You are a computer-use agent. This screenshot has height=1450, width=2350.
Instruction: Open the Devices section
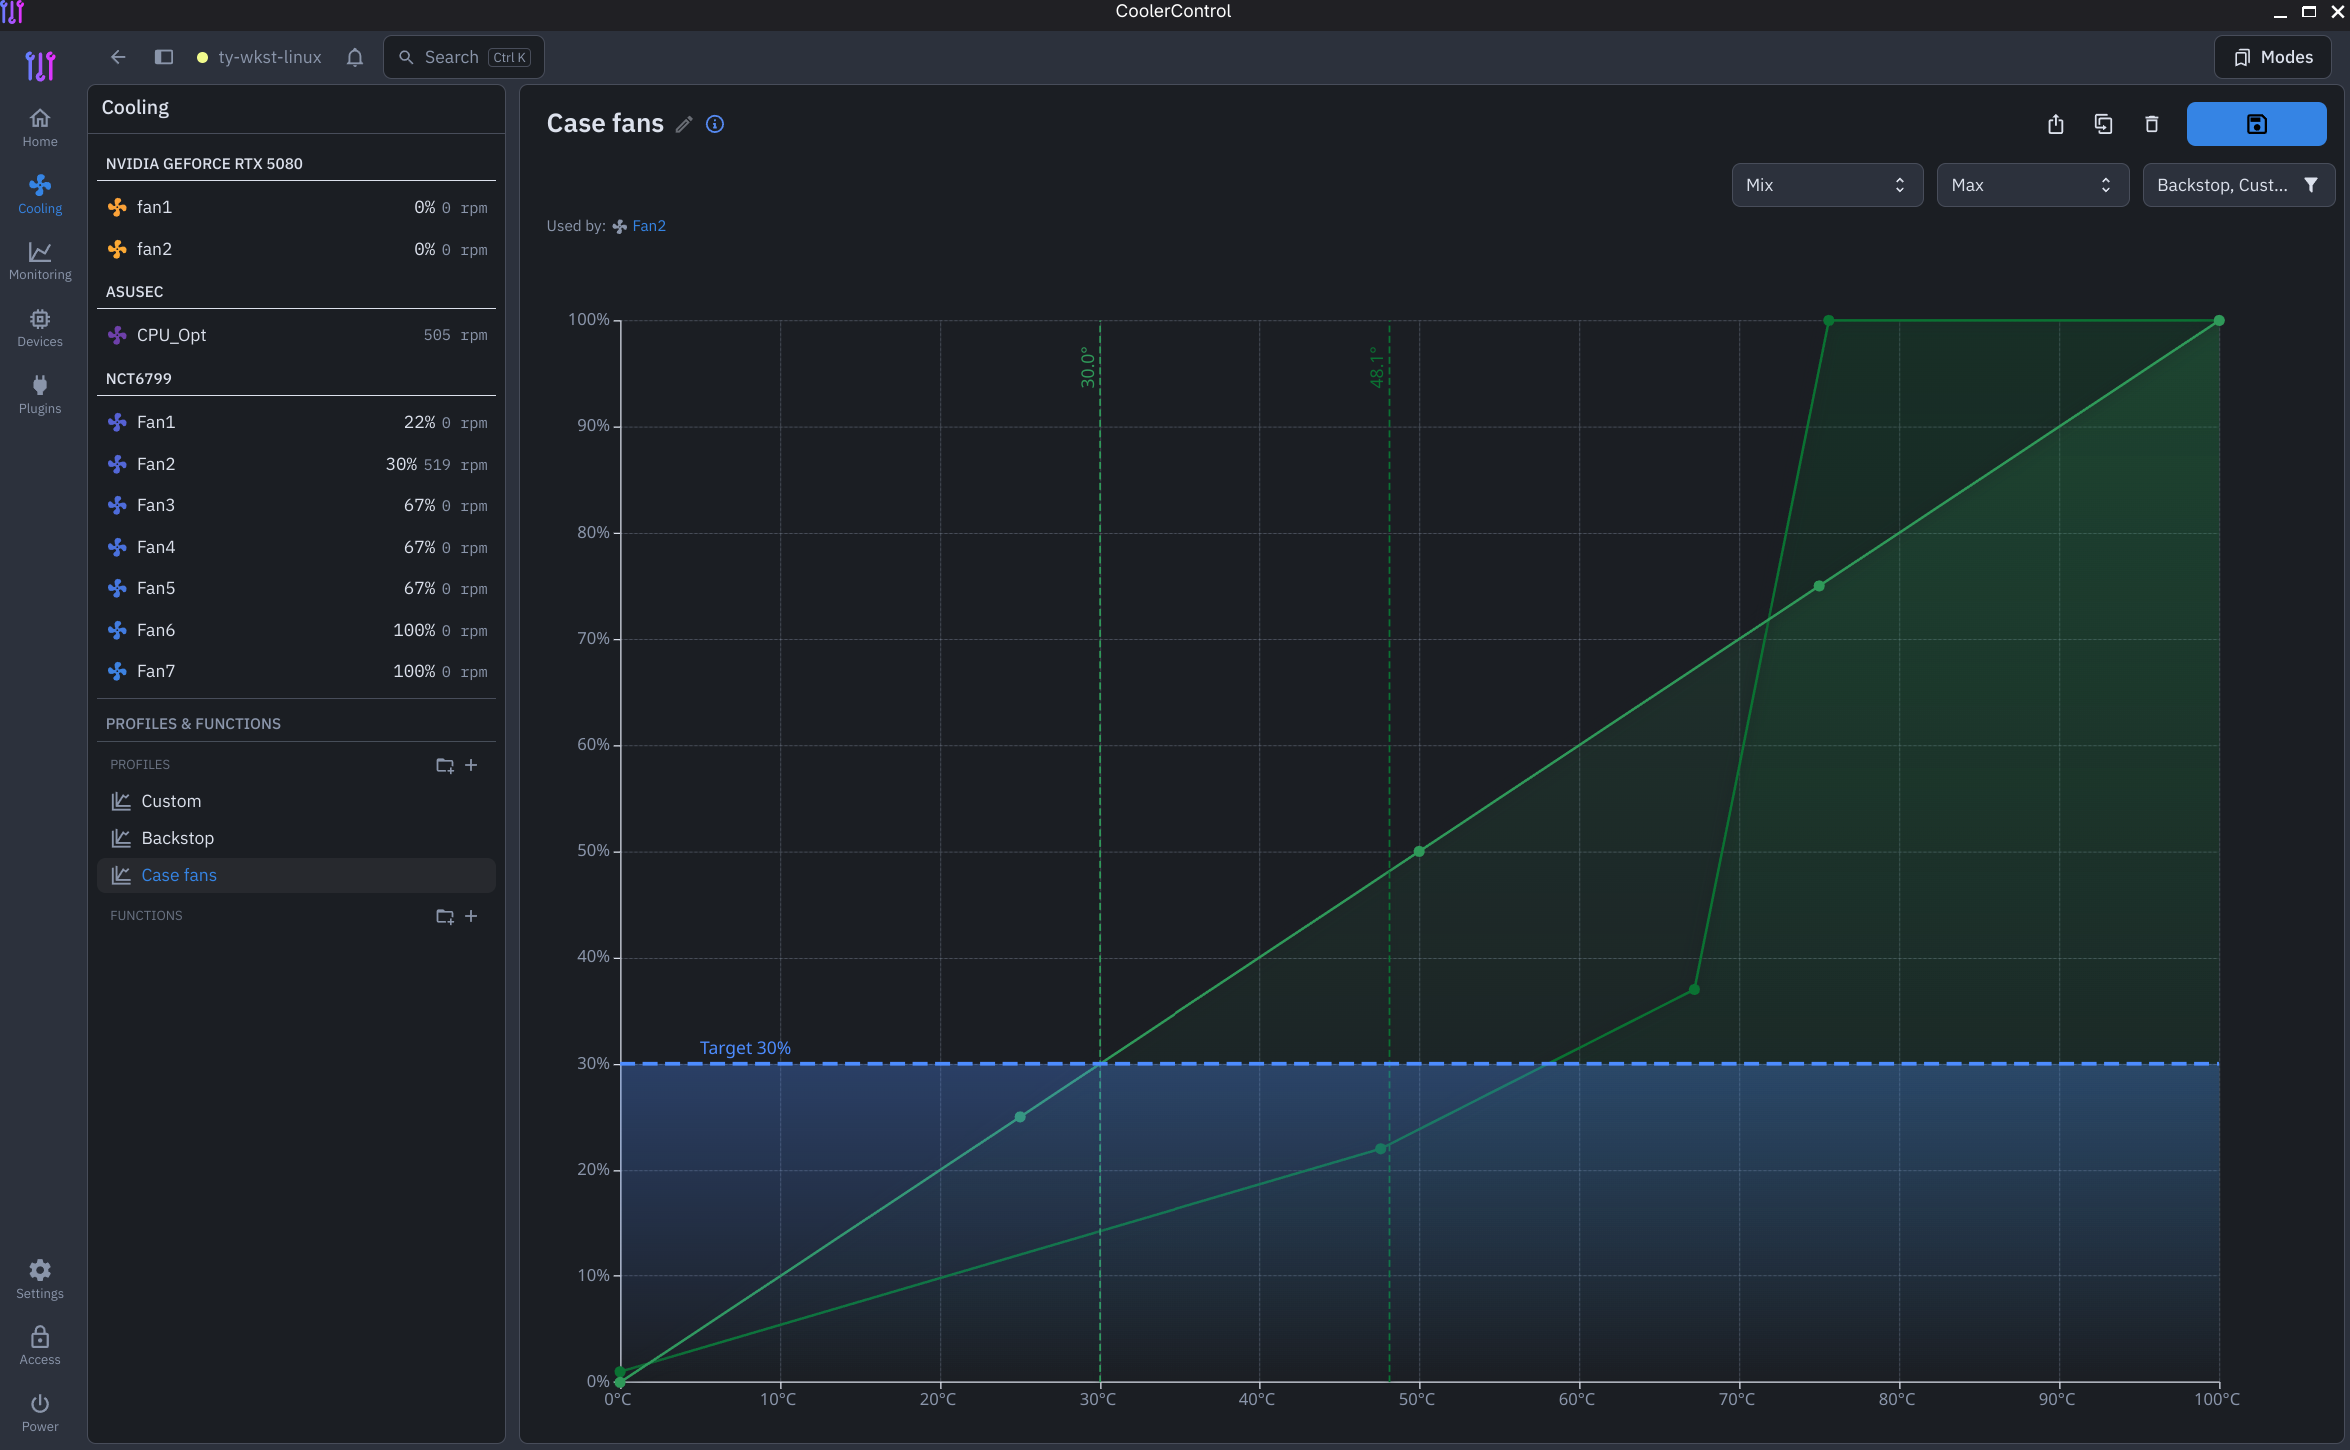point(40,328)
